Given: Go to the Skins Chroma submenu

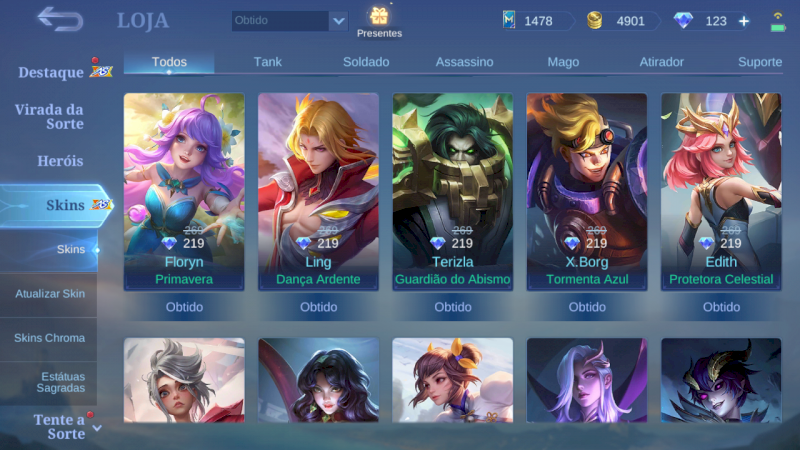Looking at the screenshot, I should (49, 338).
